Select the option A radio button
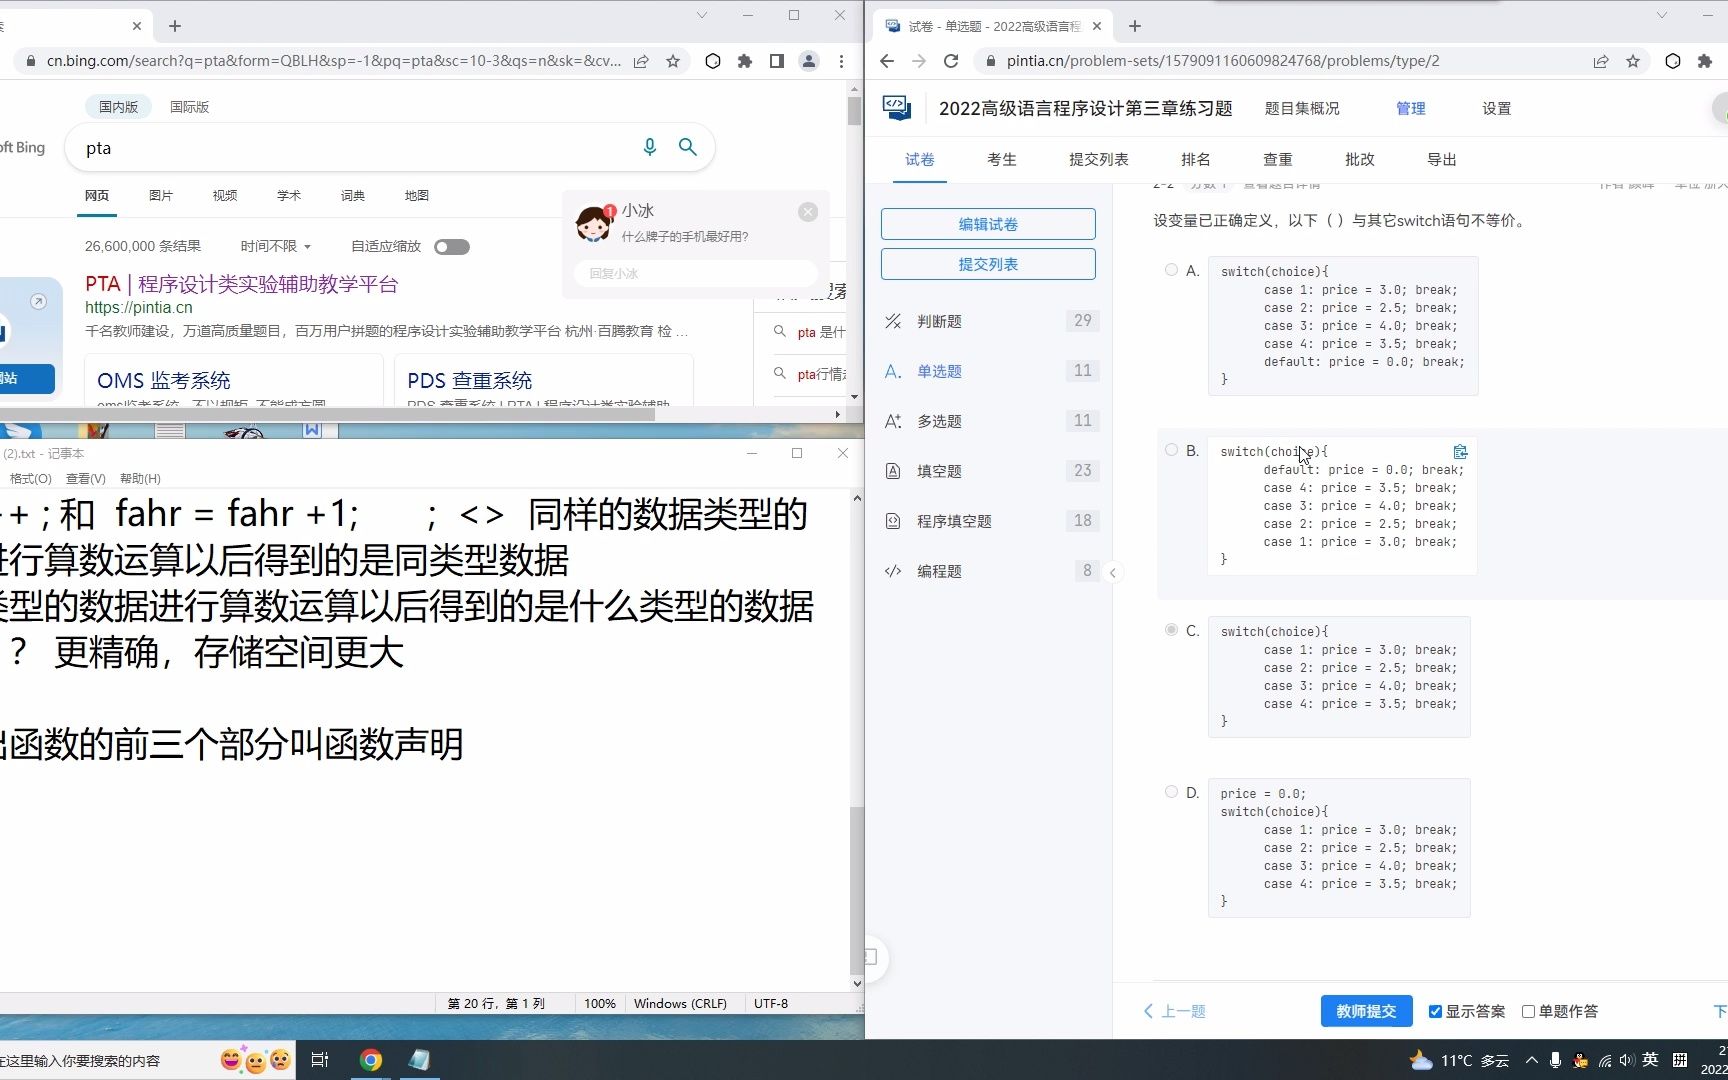Screen dimensions: 1728x1080 coord(1170,268)
